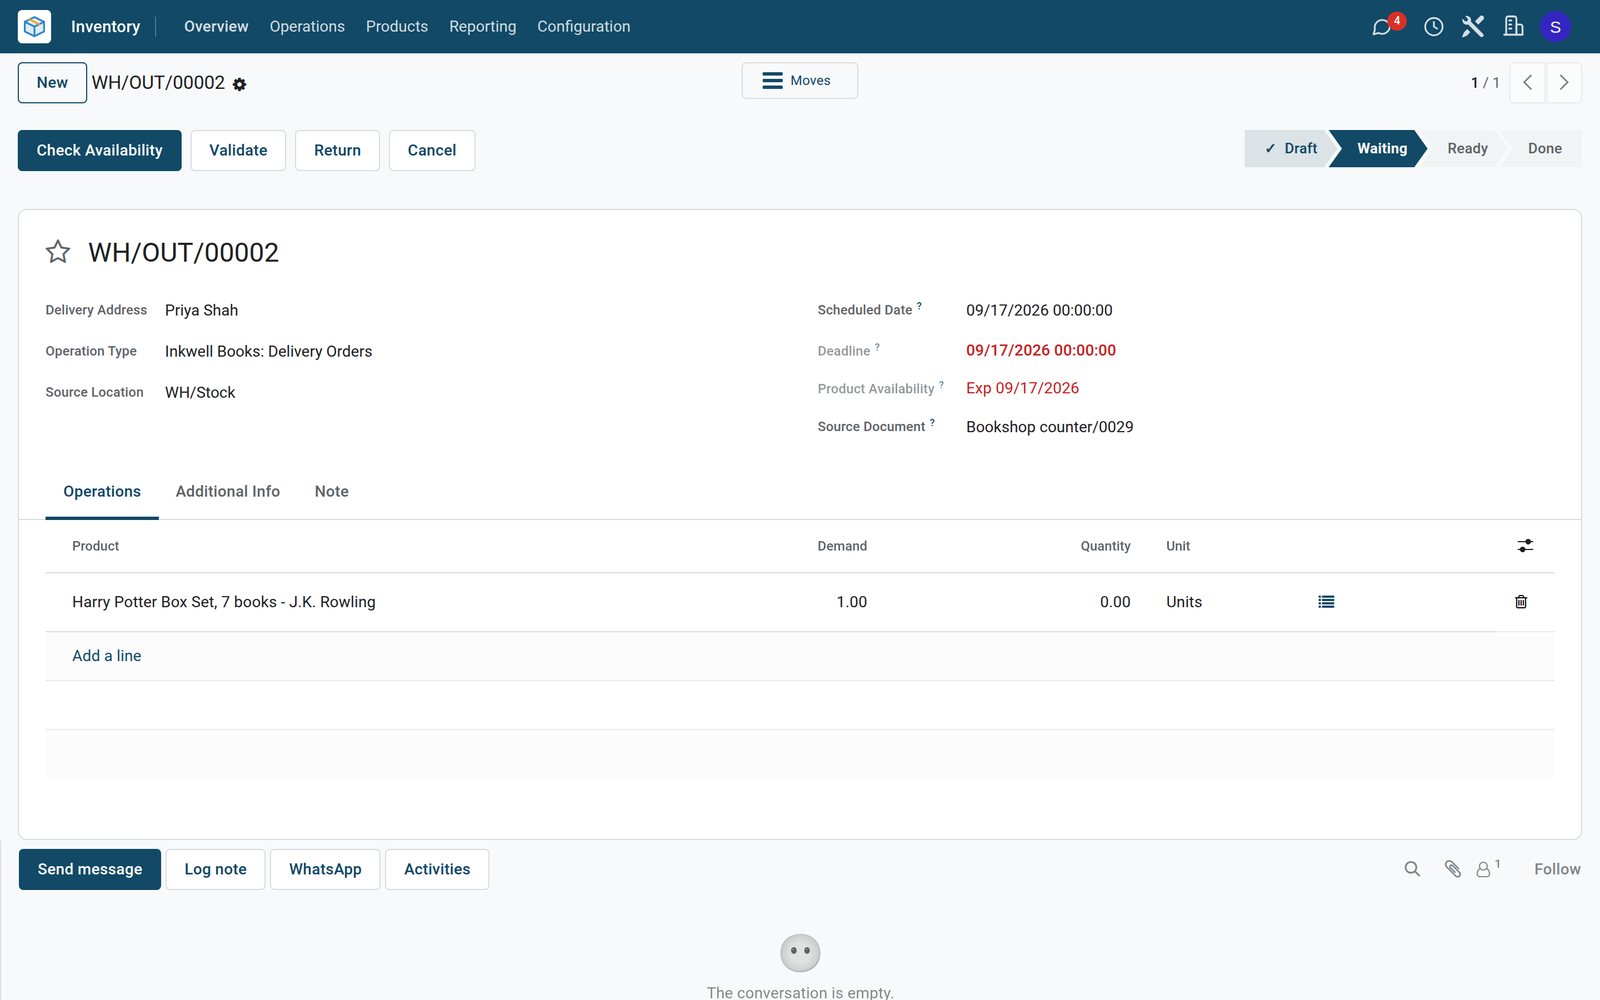
Task: Go to the next record arrow
Action: coord(1564,83)
